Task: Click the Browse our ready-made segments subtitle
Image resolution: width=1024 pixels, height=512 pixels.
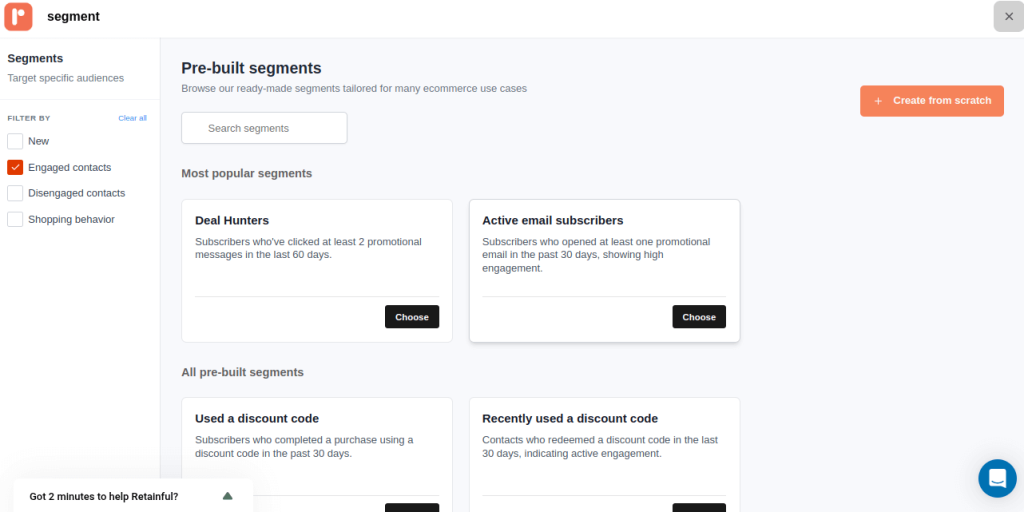Action: tap(354, 88)
